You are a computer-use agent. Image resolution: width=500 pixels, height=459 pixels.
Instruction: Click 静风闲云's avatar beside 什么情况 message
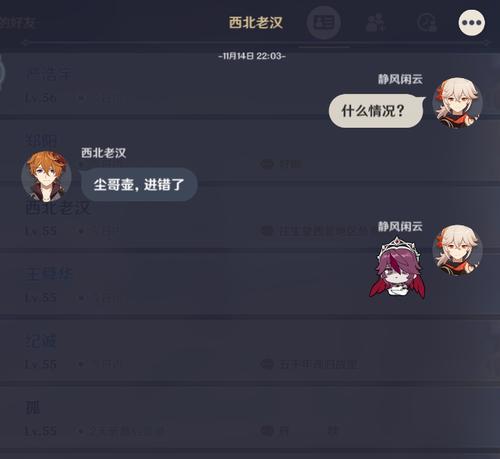457,103
